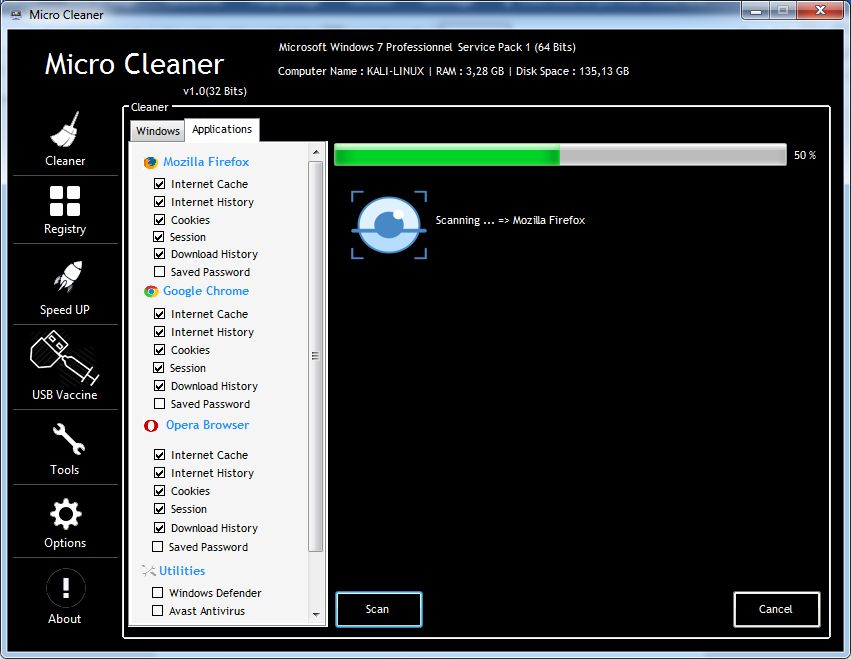Close the Micro Cleaner window
Screen dimensions: 851x659
820,10
